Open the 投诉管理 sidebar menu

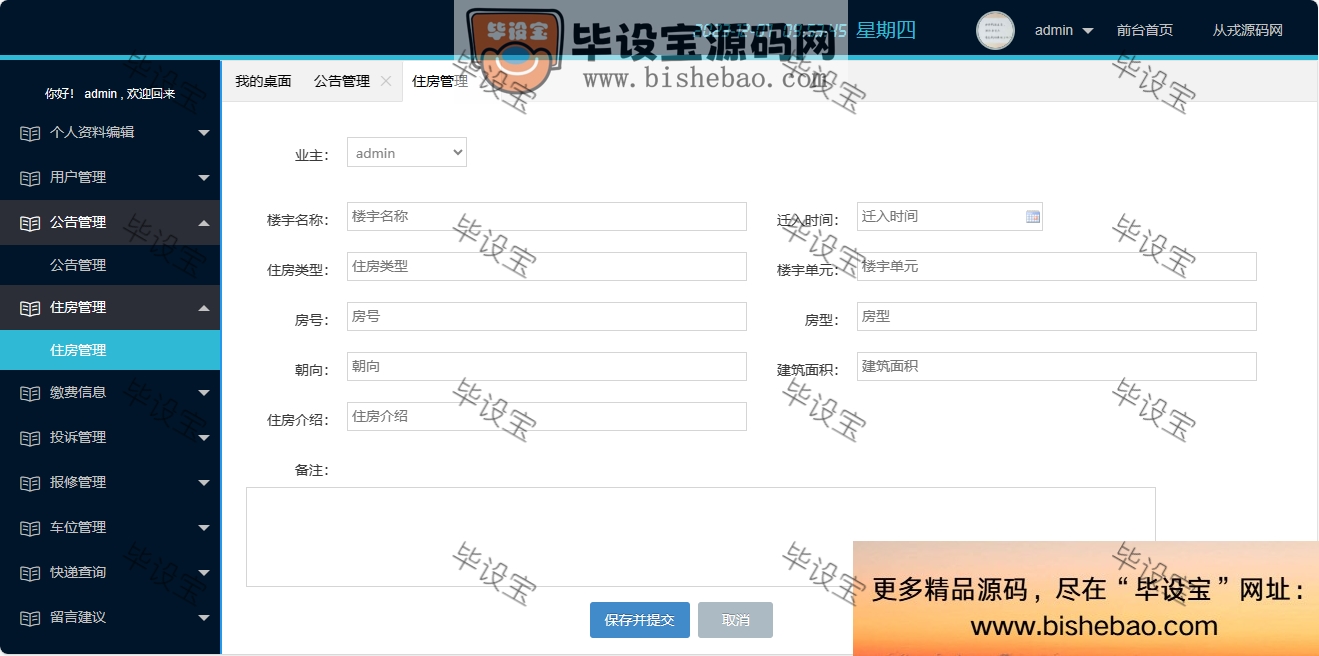110,437
